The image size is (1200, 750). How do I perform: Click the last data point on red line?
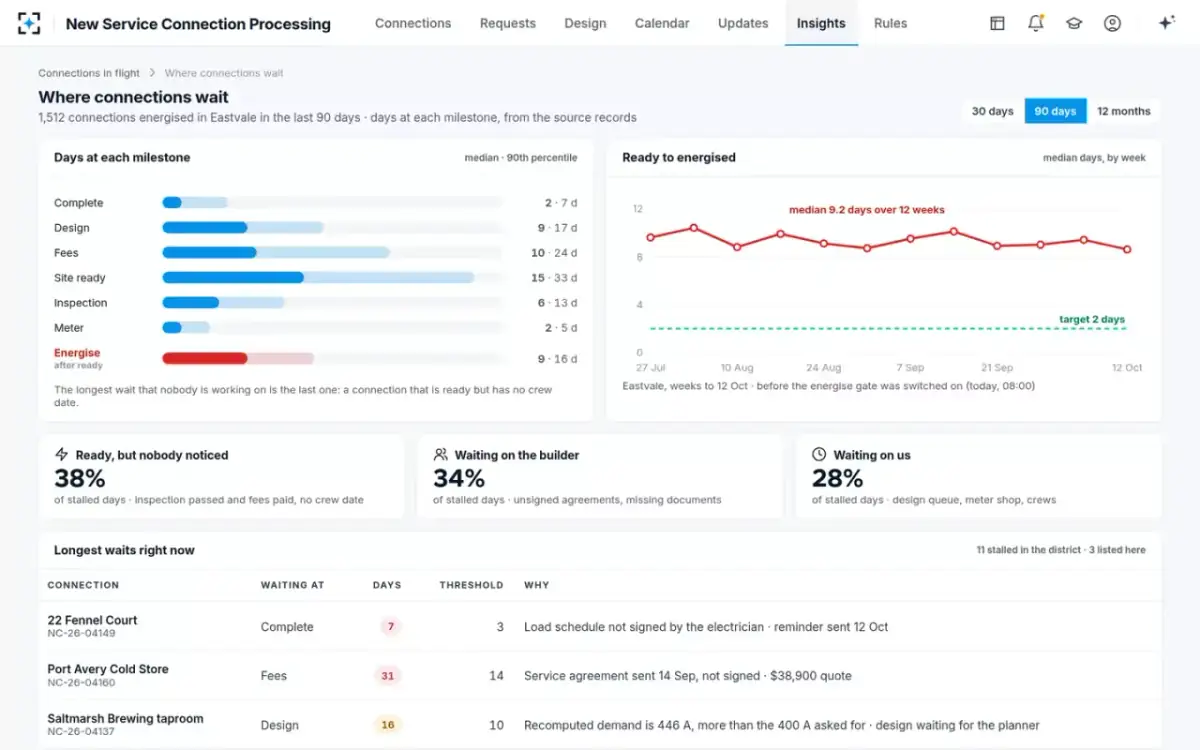click(x=1127, y=249)
